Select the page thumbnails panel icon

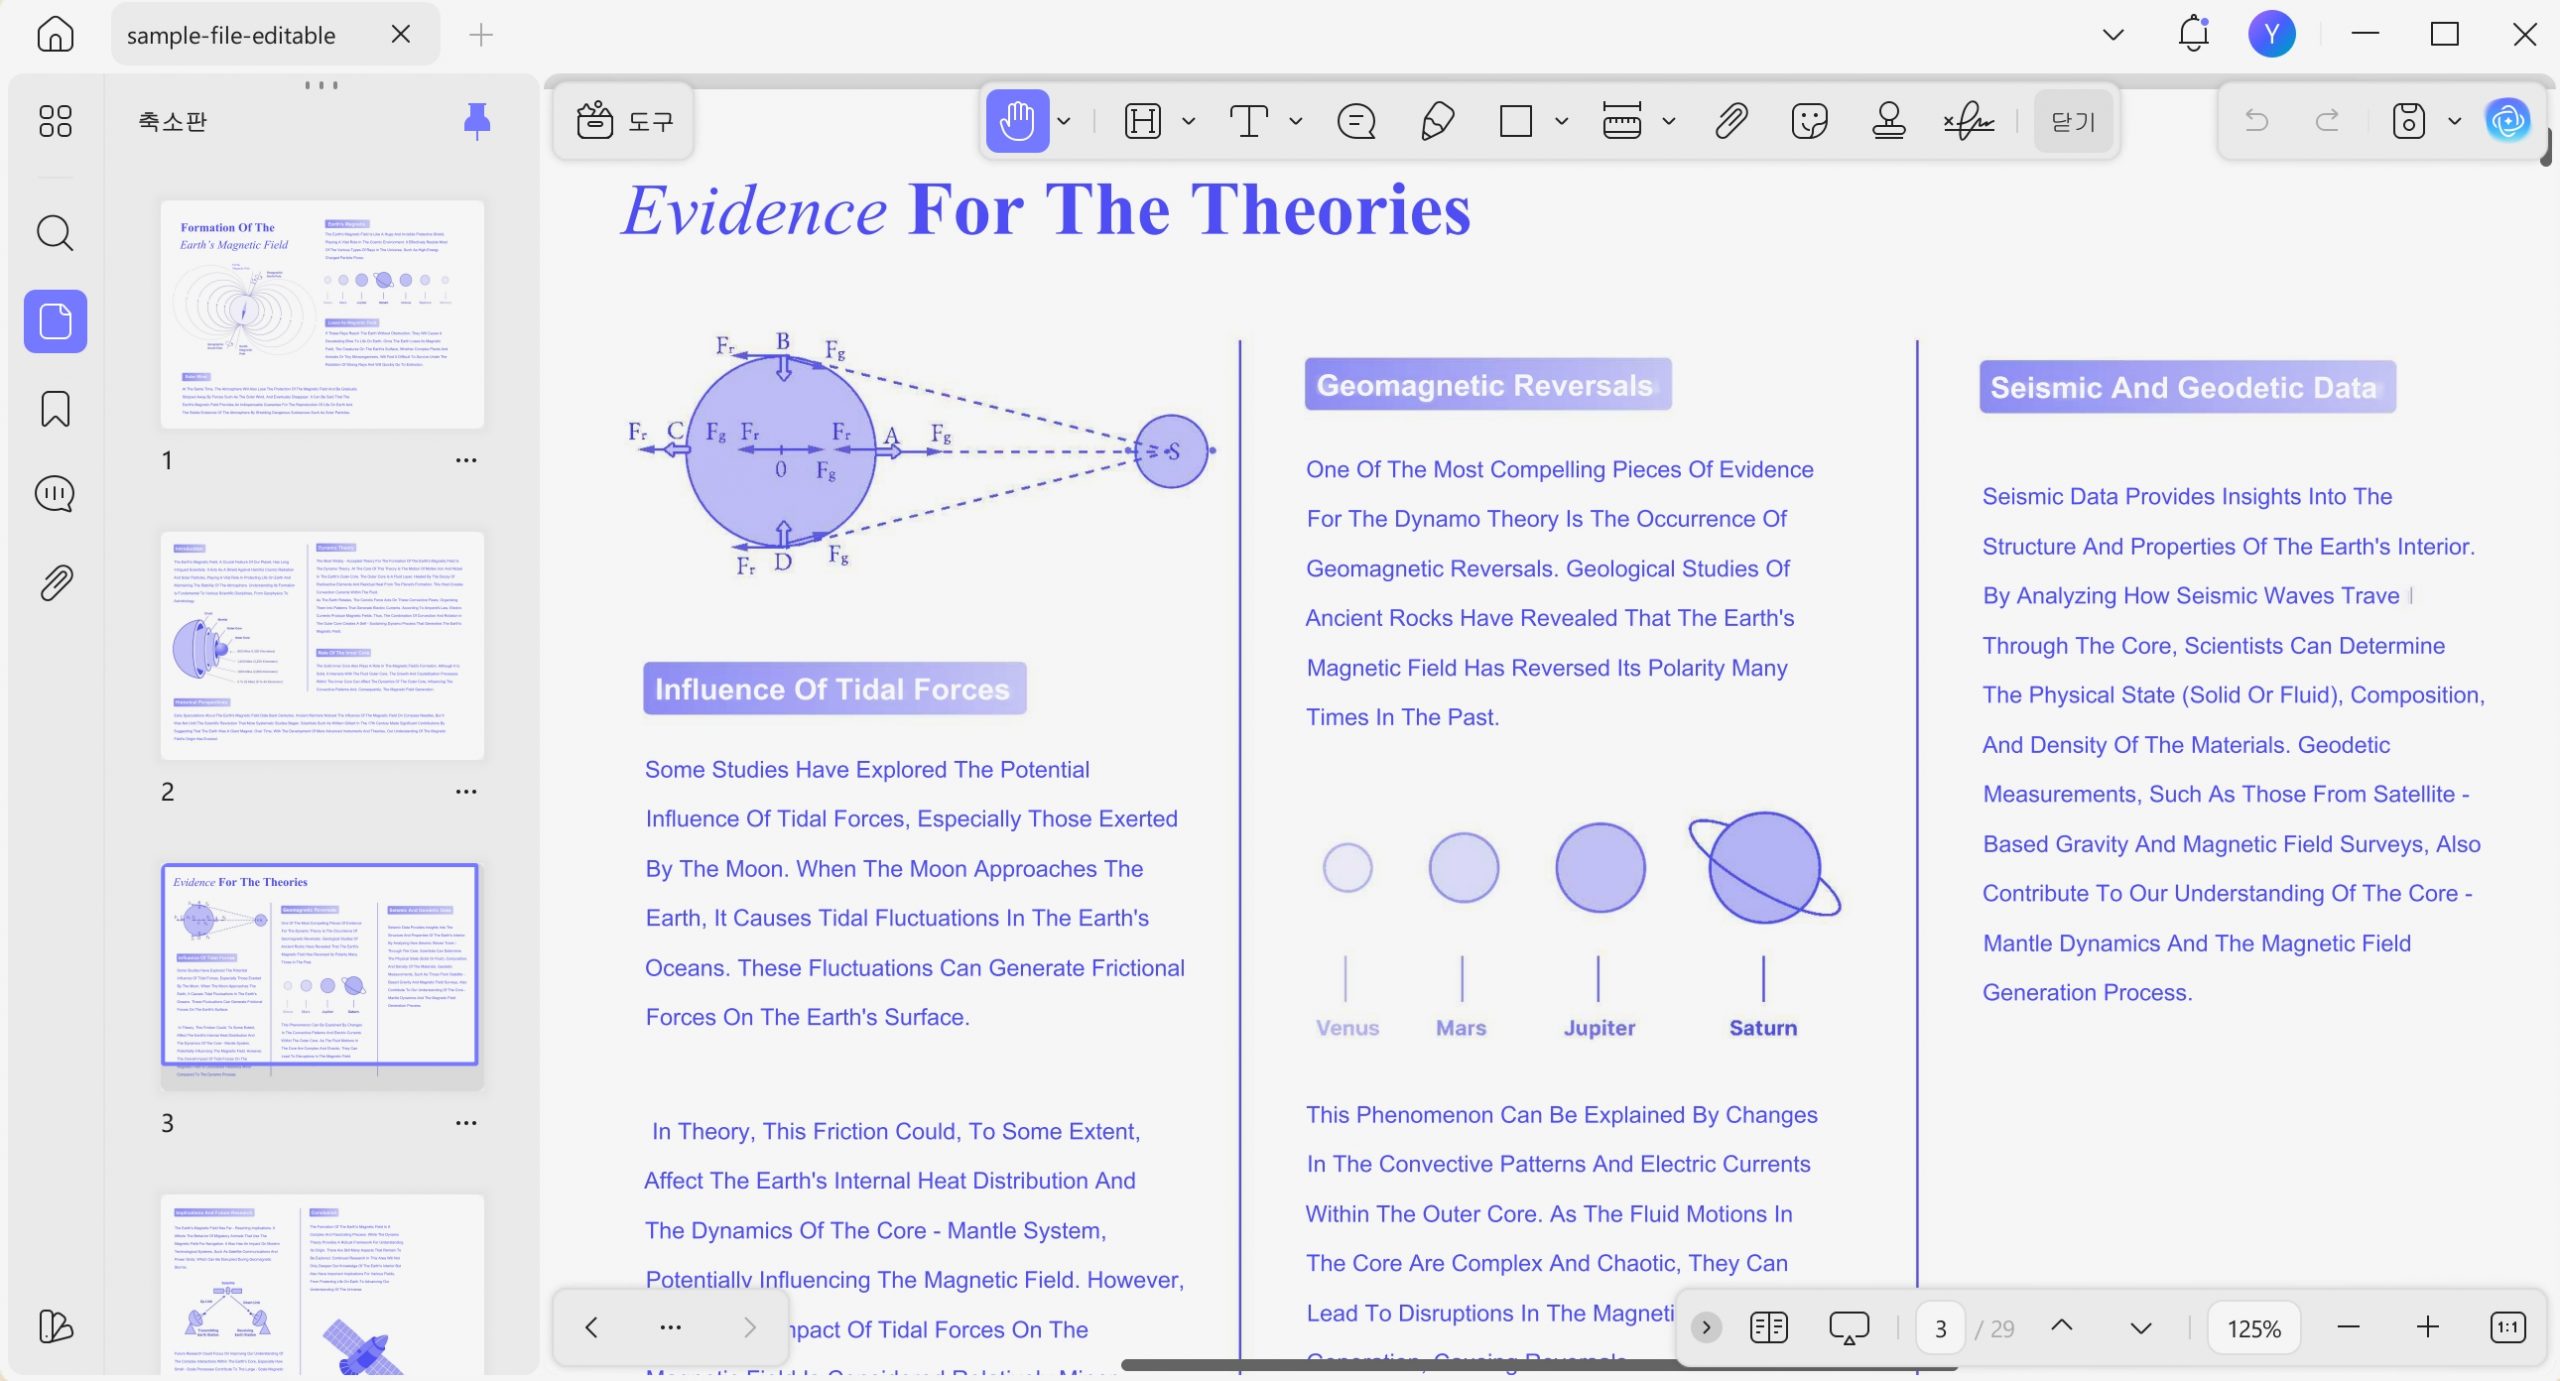[55, 321]
